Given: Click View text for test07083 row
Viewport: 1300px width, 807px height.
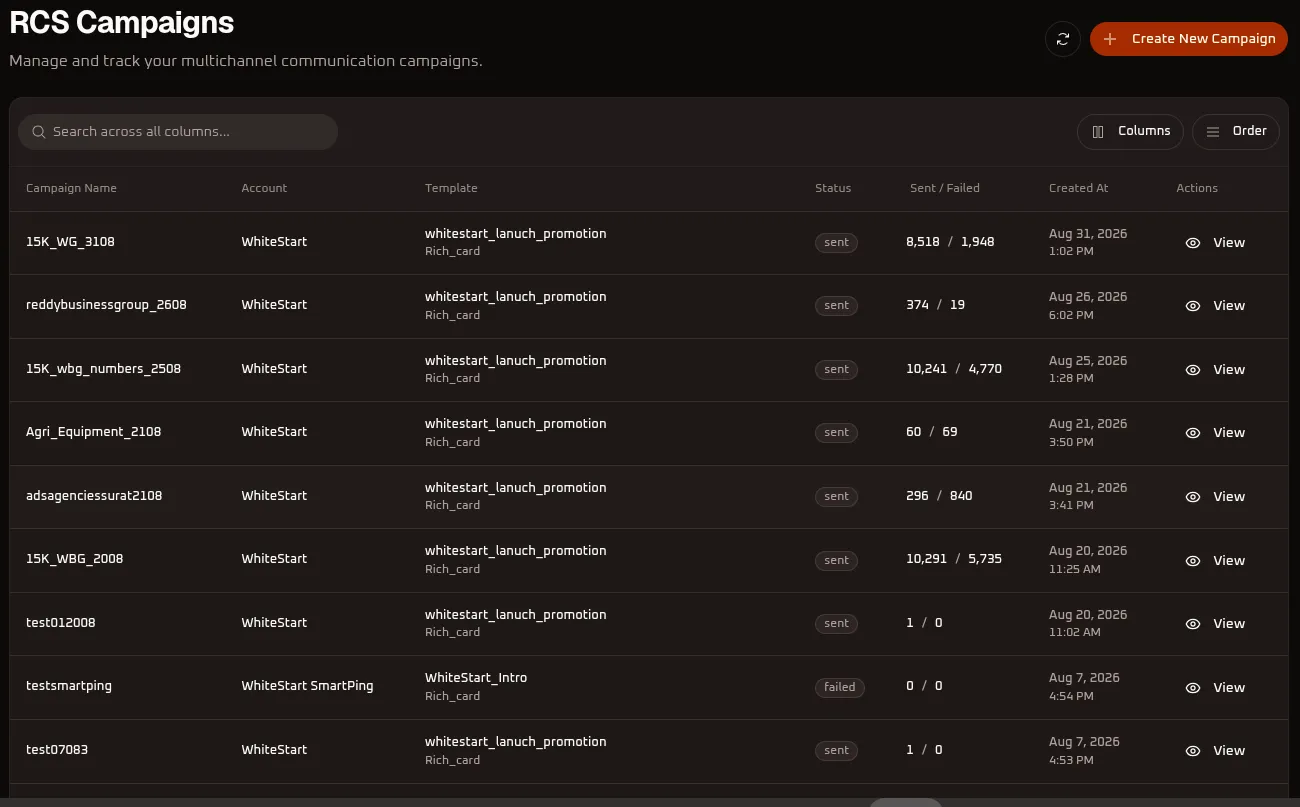Looking at the screenshot, I should pos(1229,751).
